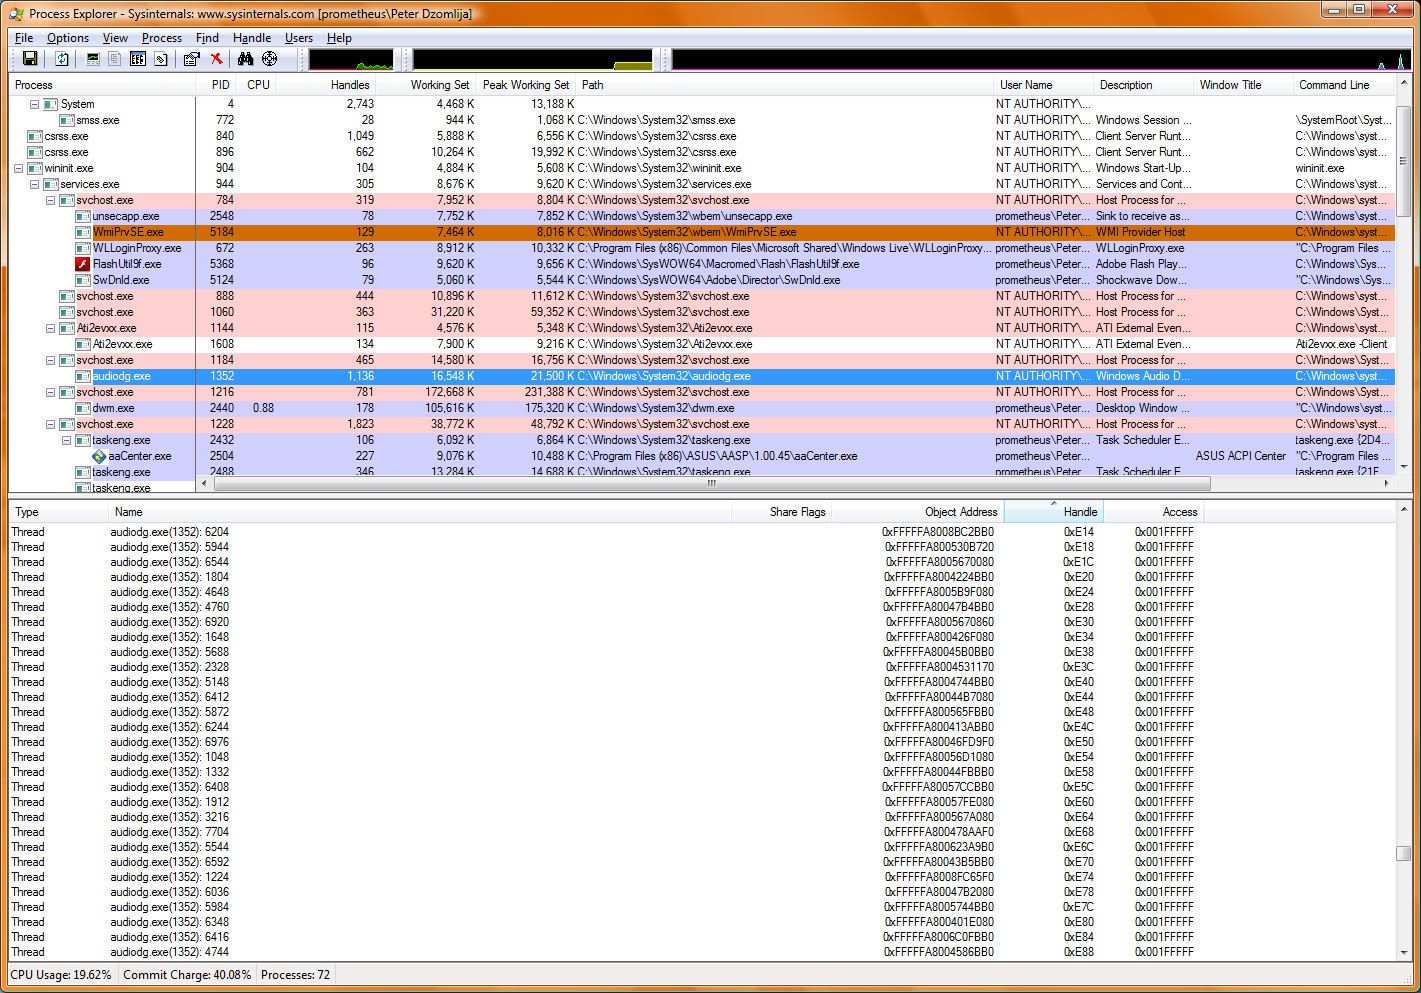1421x993 pixels.
Task: Click the Refresh Now toolbar icon
Action: click(62, 59)
